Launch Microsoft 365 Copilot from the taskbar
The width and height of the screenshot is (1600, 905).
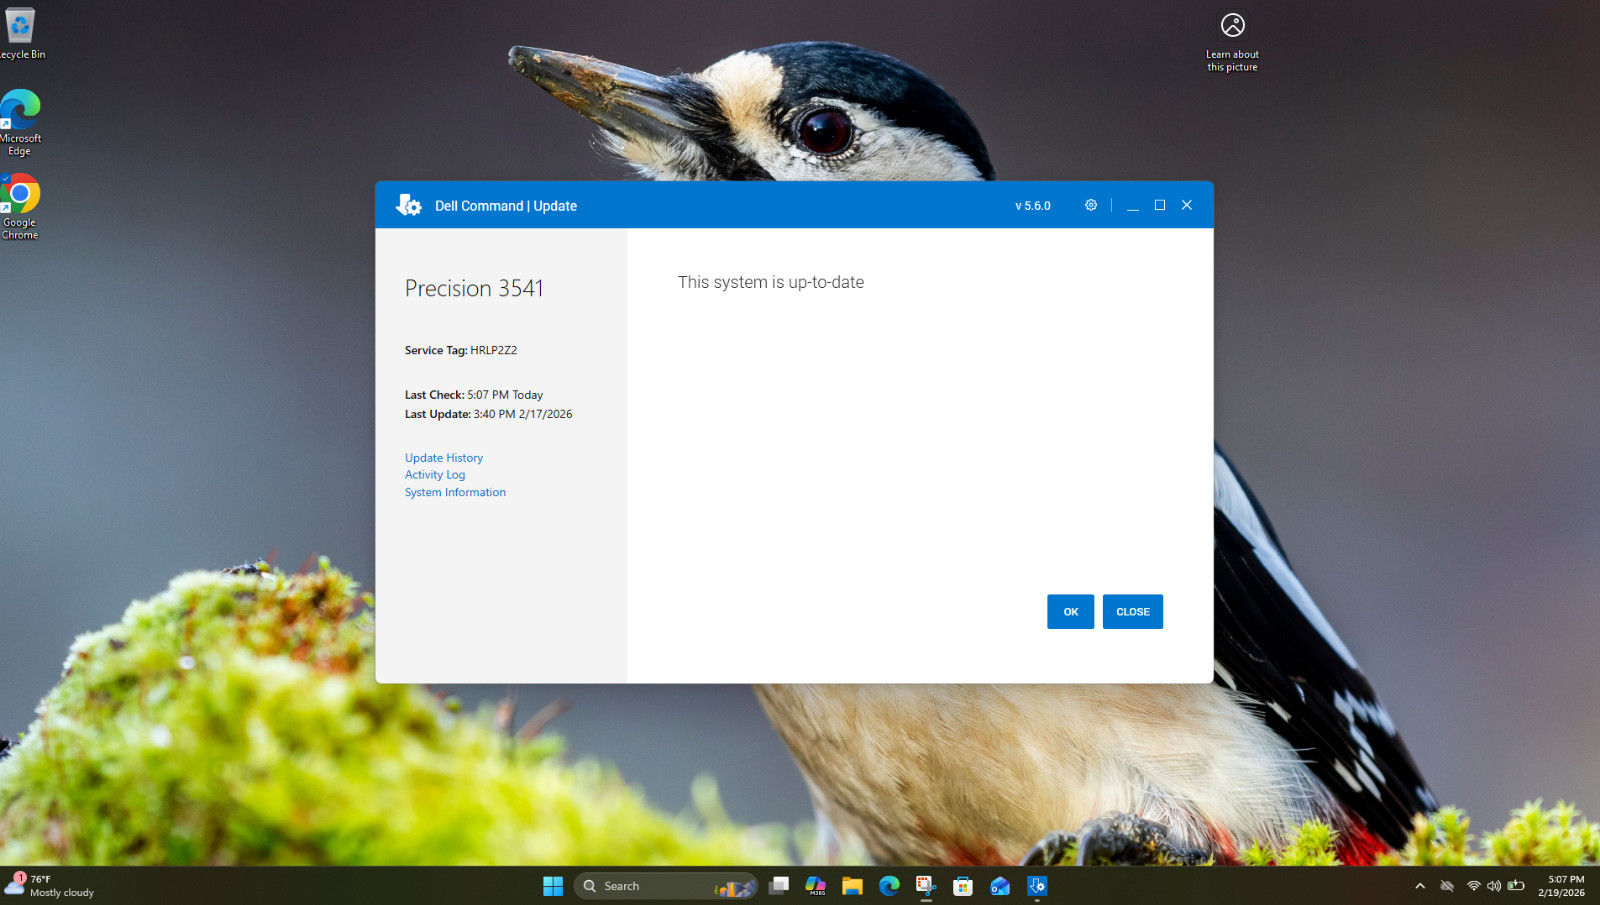(816, 886)
